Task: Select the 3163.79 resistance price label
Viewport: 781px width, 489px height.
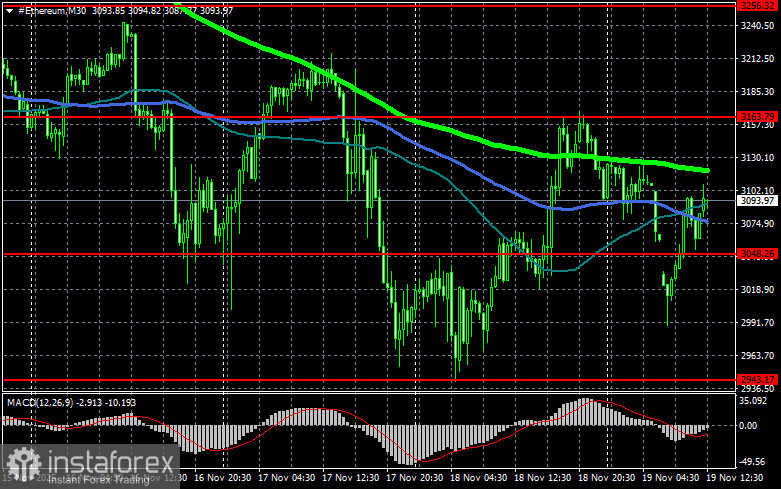Action: [757, 117]
